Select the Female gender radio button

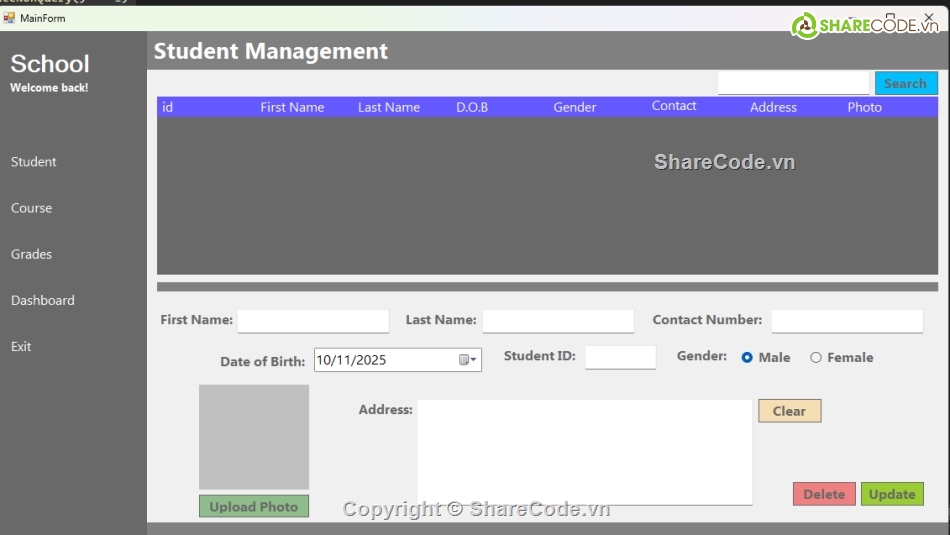point(816,358)
